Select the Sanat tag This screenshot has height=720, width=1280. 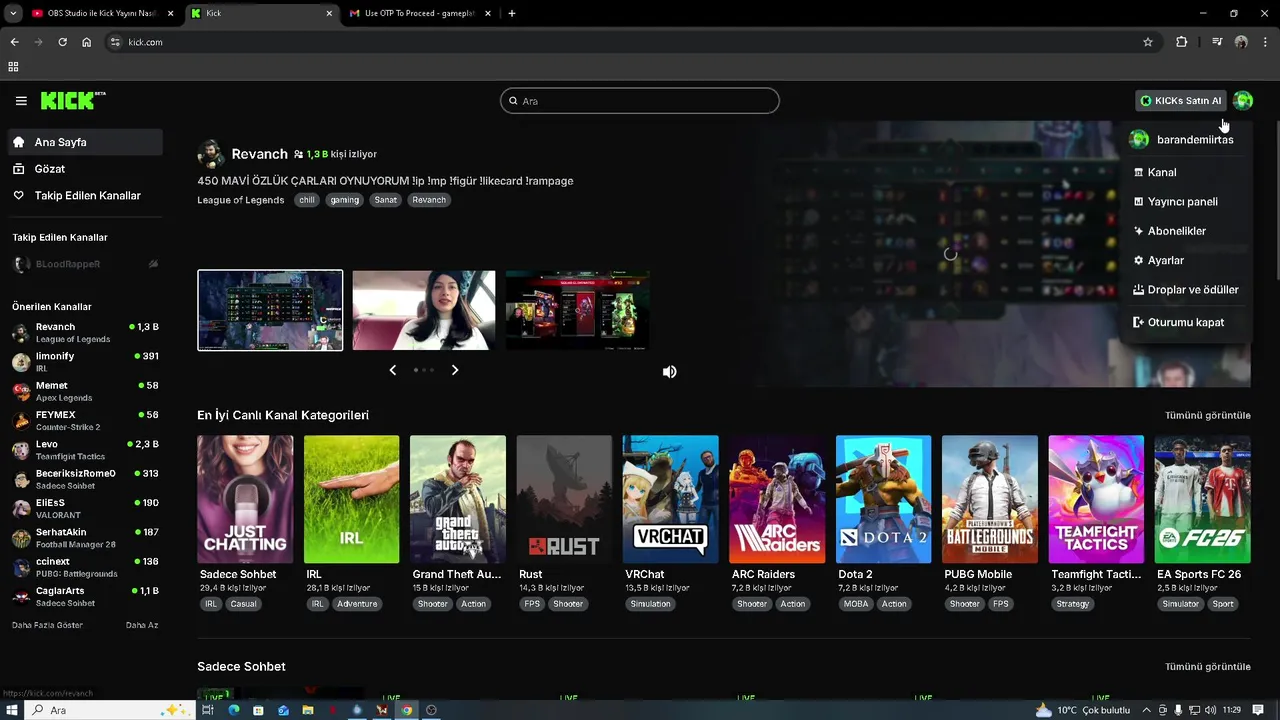[x=385, y=200]
